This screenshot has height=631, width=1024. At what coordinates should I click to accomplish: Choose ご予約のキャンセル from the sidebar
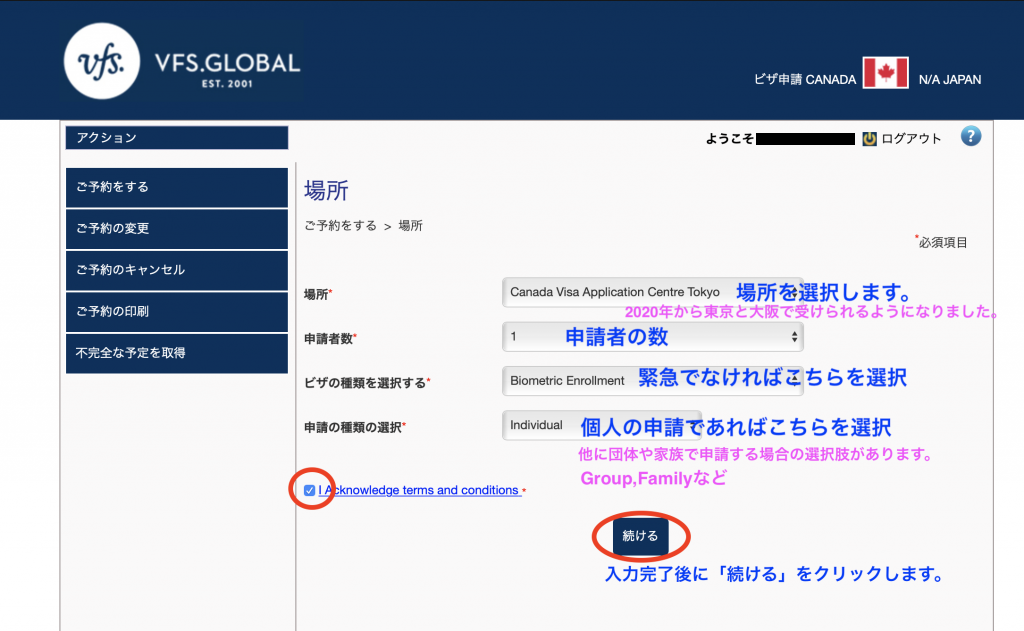click(x=176, y=270)
